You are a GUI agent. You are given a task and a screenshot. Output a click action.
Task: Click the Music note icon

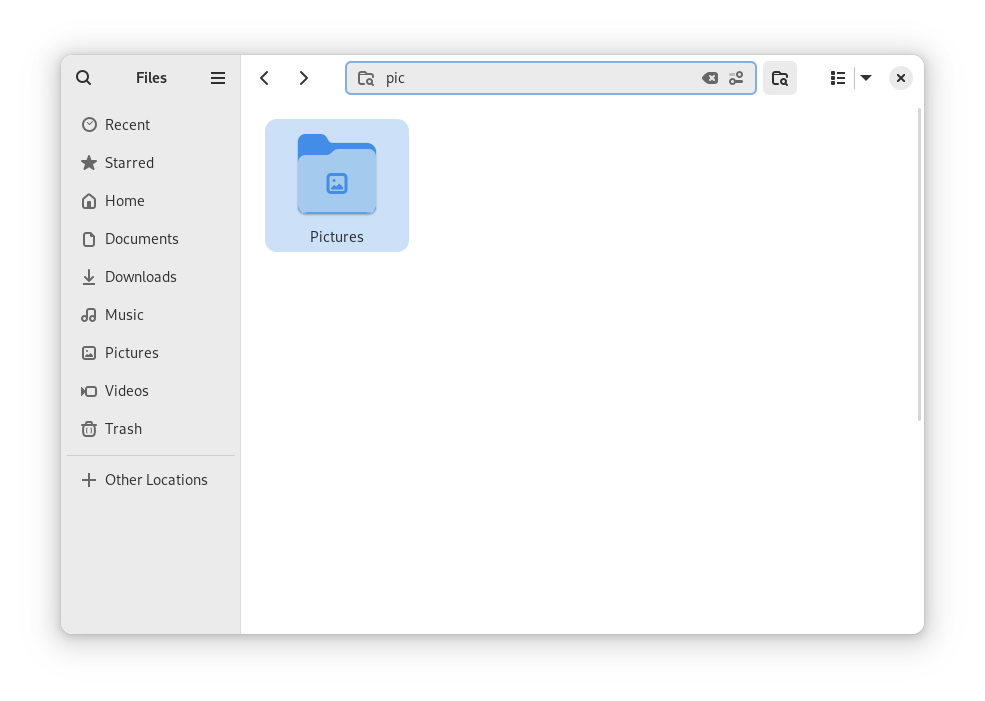tap(89, 315)
